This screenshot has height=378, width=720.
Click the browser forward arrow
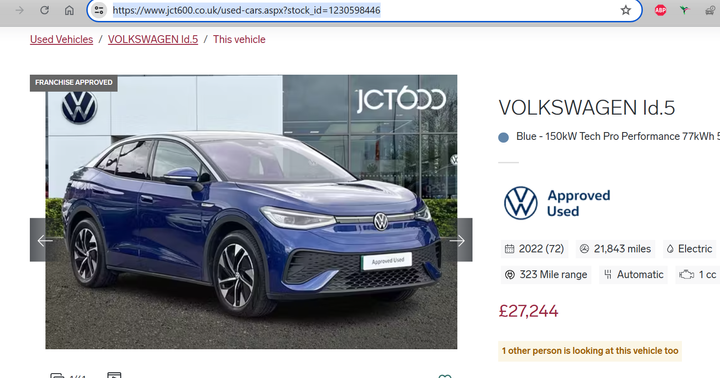[x=20, y=10]
